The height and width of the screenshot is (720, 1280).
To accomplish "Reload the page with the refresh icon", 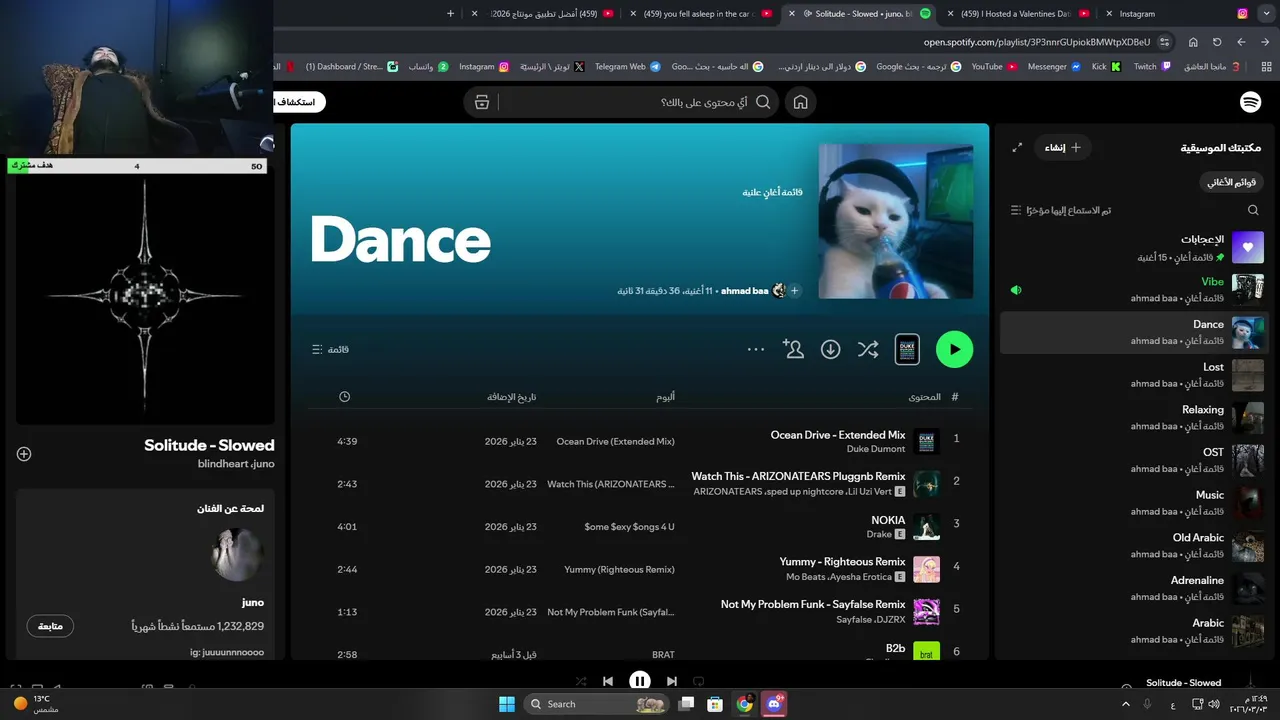I will (1217, 42).
